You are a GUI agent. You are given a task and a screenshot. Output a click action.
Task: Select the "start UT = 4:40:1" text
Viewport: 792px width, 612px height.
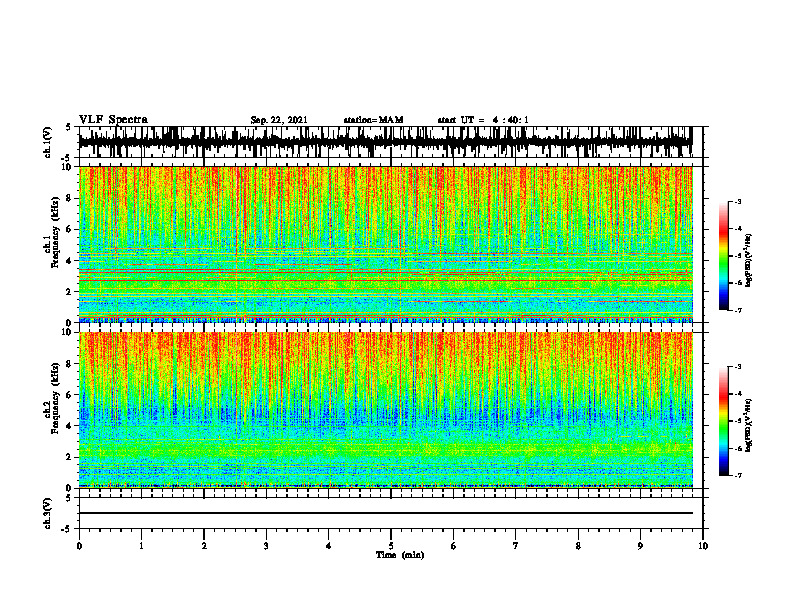tap(483, 120)
